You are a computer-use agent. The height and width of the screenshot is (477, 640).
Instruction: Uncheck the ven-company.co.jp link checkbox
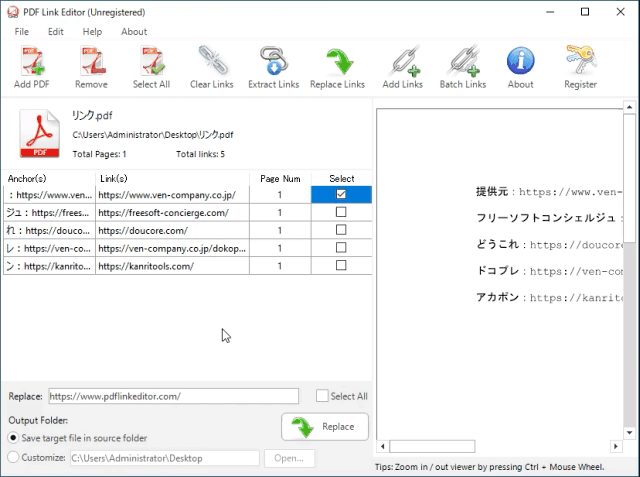tap(341, 194)
